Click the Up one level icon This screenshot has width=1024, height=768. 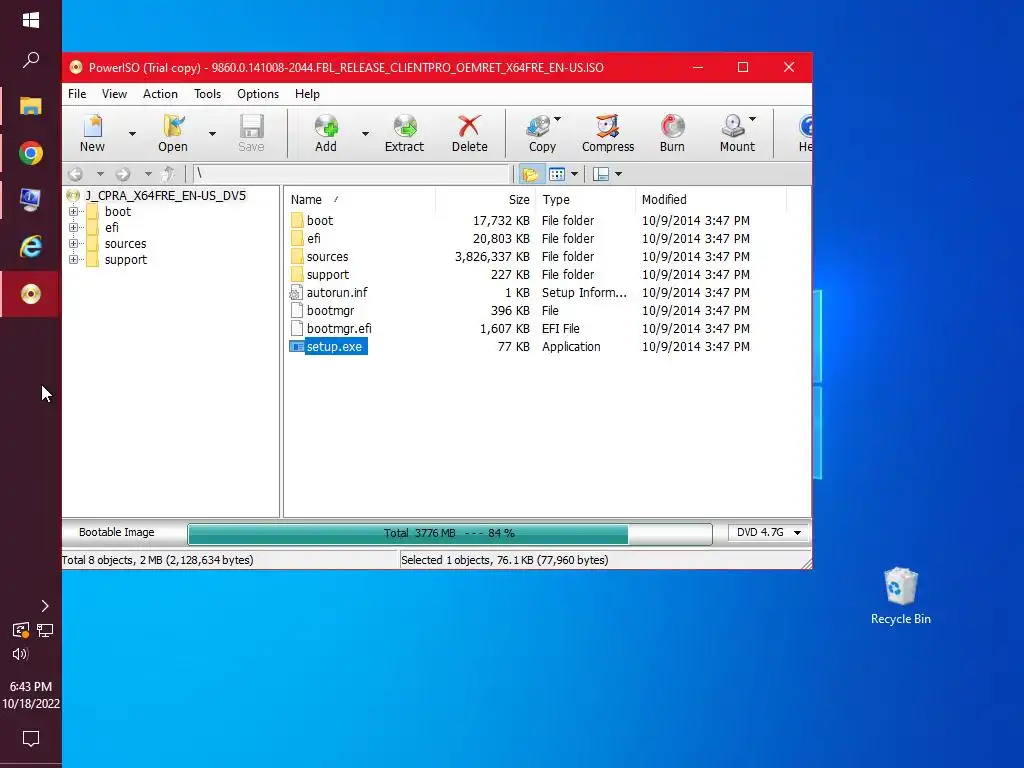[x=168, y=174]
